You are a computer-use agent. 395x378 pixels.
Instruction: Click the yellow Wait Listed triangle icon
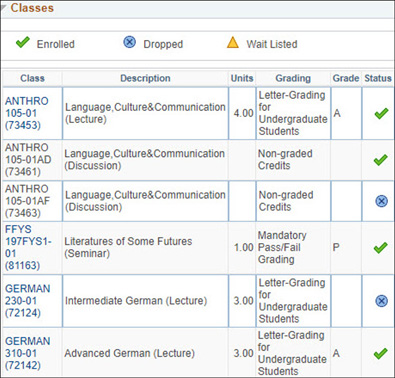[x=233, y=43]
